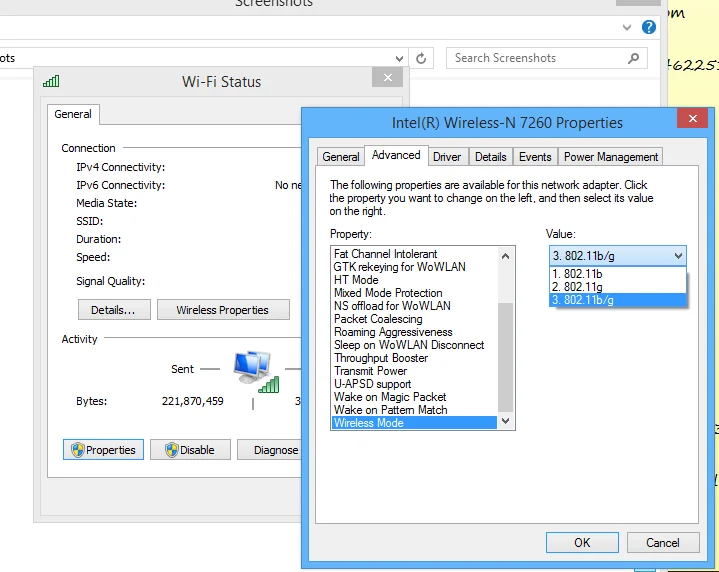Click the Disable button in Wi-Fi Status
The width and height of the screenshot is (719, 572).
pos(190,450)
